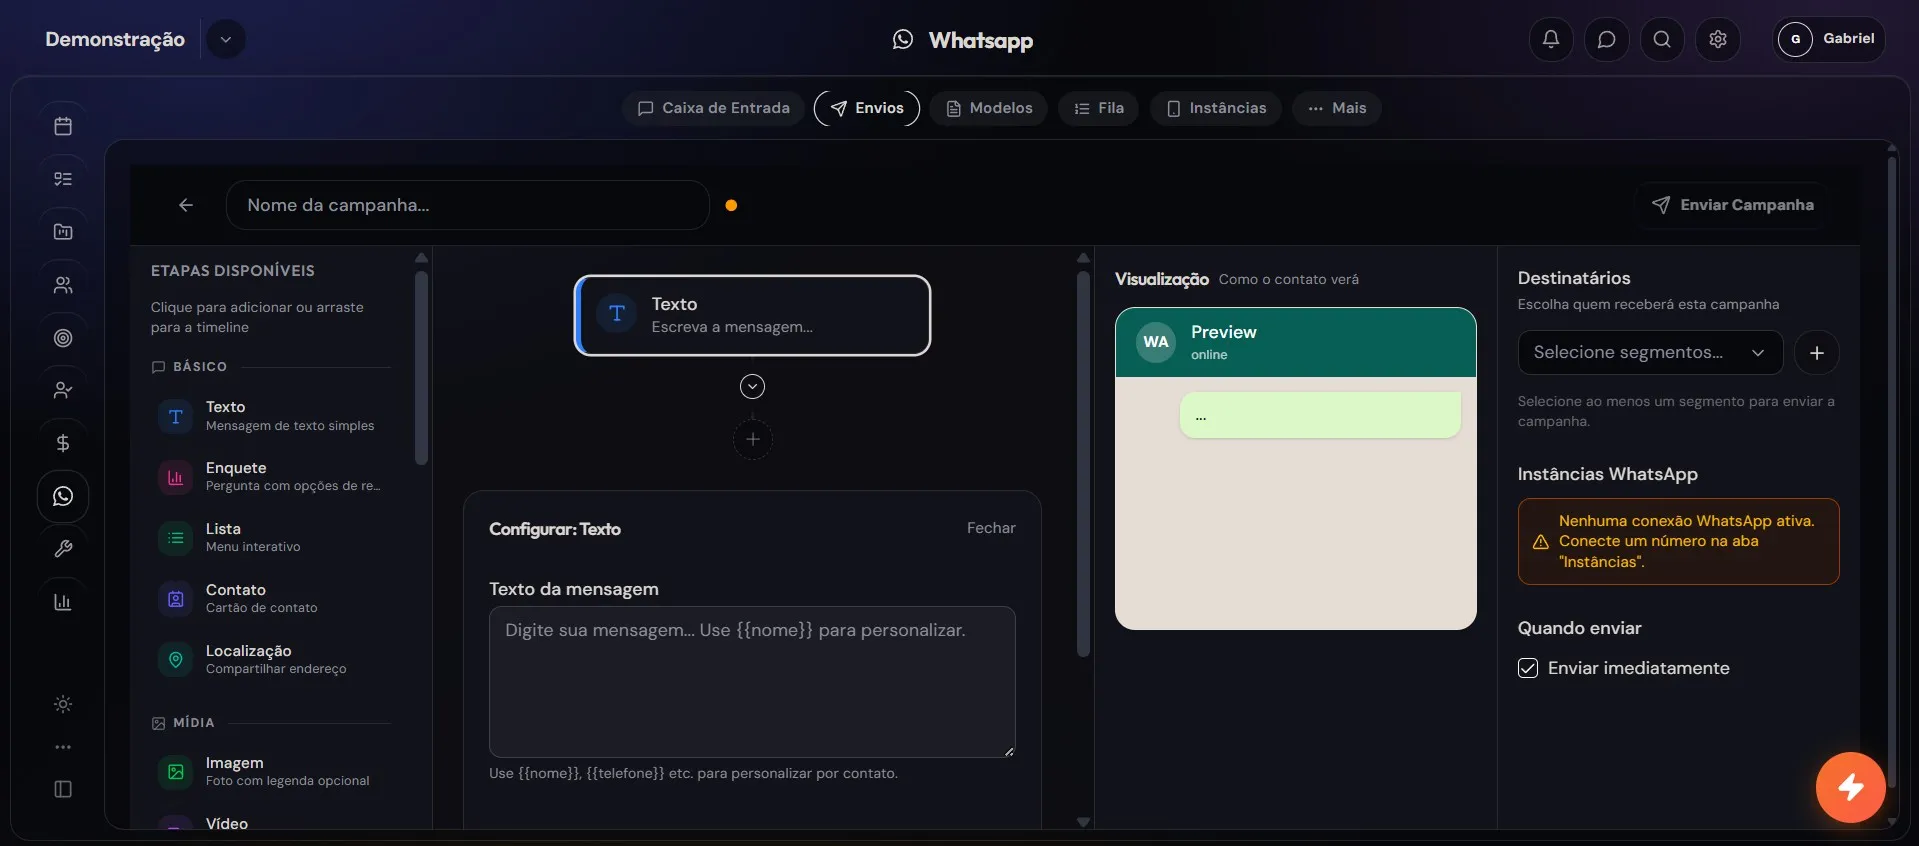
Task: Switch to the Modelos tab
Action: 989,108
